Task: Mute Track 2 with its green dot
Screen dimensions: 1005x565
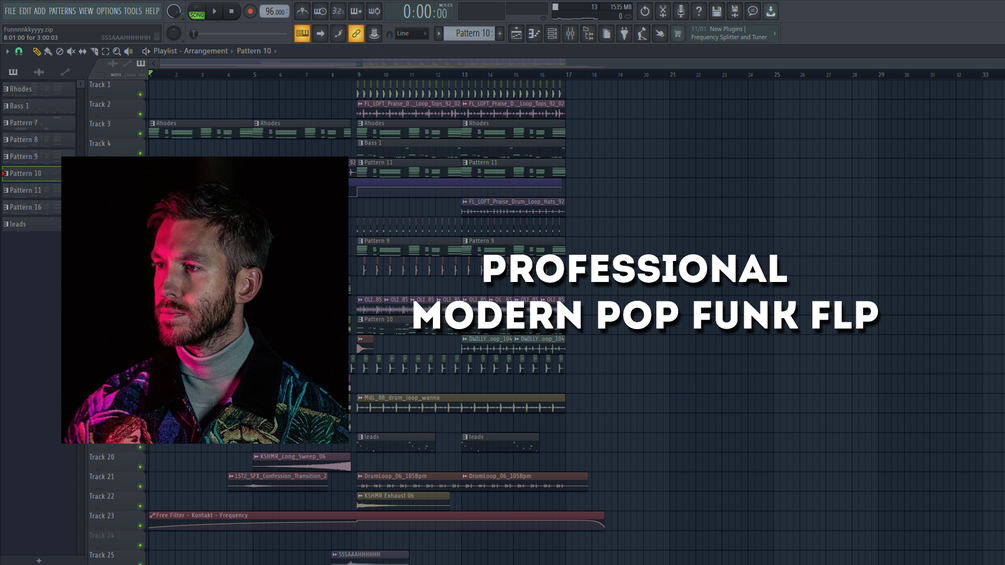Action: tap(140, 114)
